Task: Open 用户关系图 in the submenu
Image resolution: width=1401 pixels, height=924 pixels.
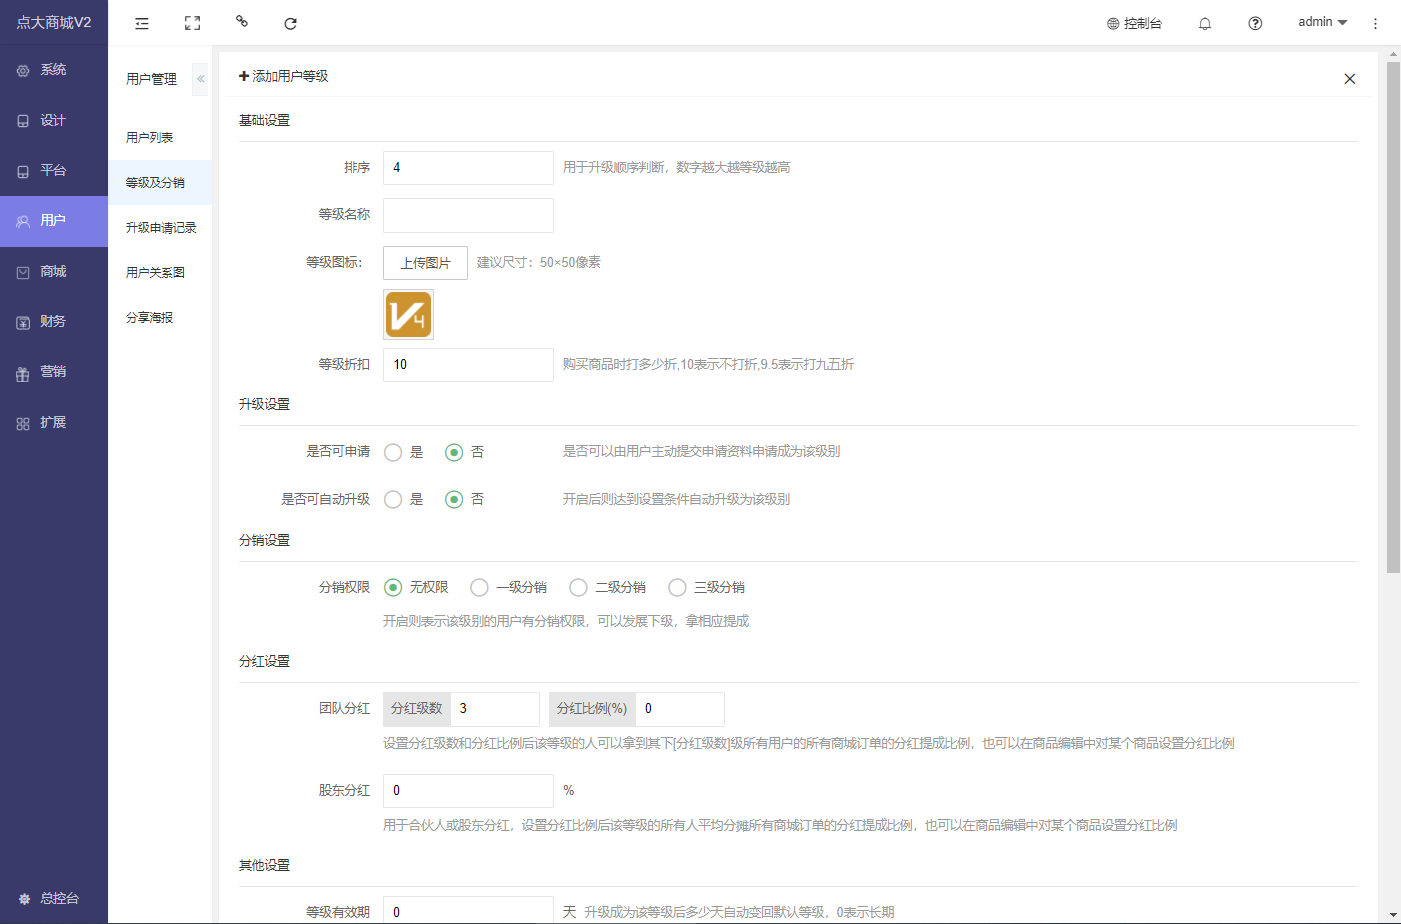Action: pyautogui.click(x=155, y=272)
